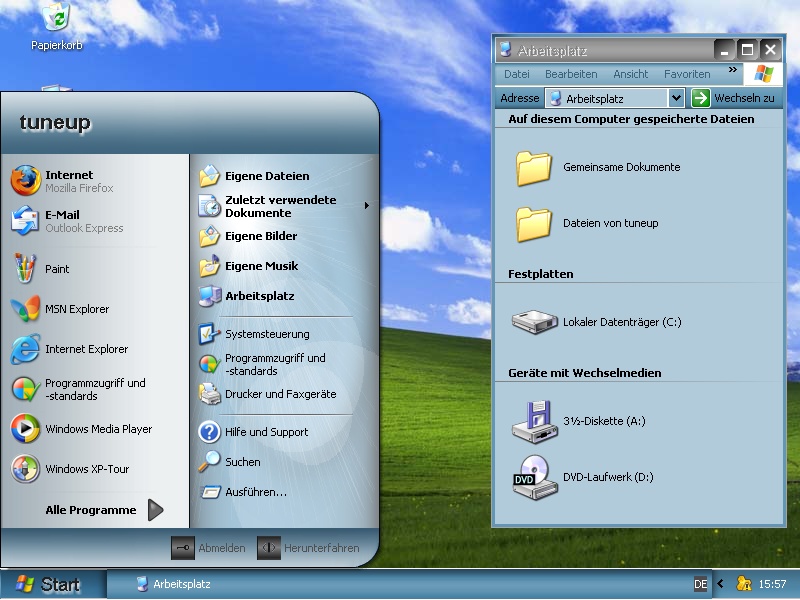Open the Adresse bar dropdown
The height and width of the screenshot is (600, 800).
click(x=676, y=98)
